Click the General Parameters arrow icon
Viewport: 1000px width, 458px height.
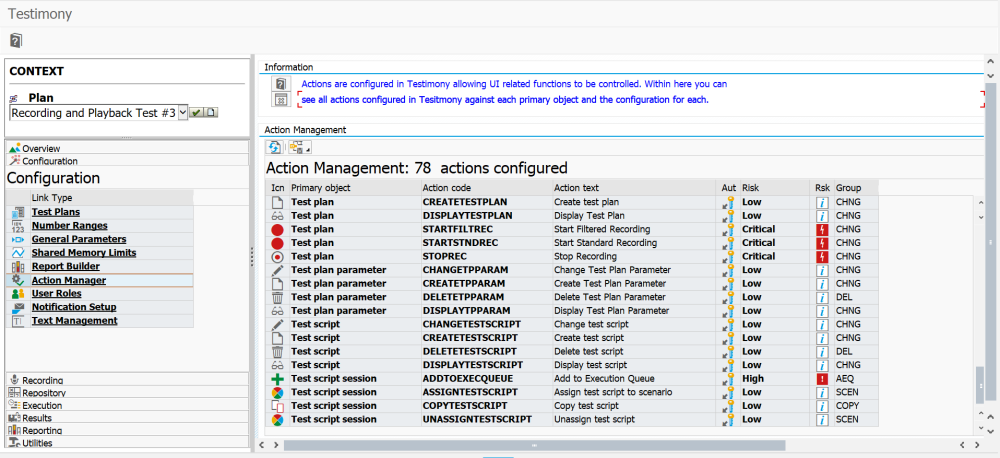pyautogui.click(x=18, y=239)
